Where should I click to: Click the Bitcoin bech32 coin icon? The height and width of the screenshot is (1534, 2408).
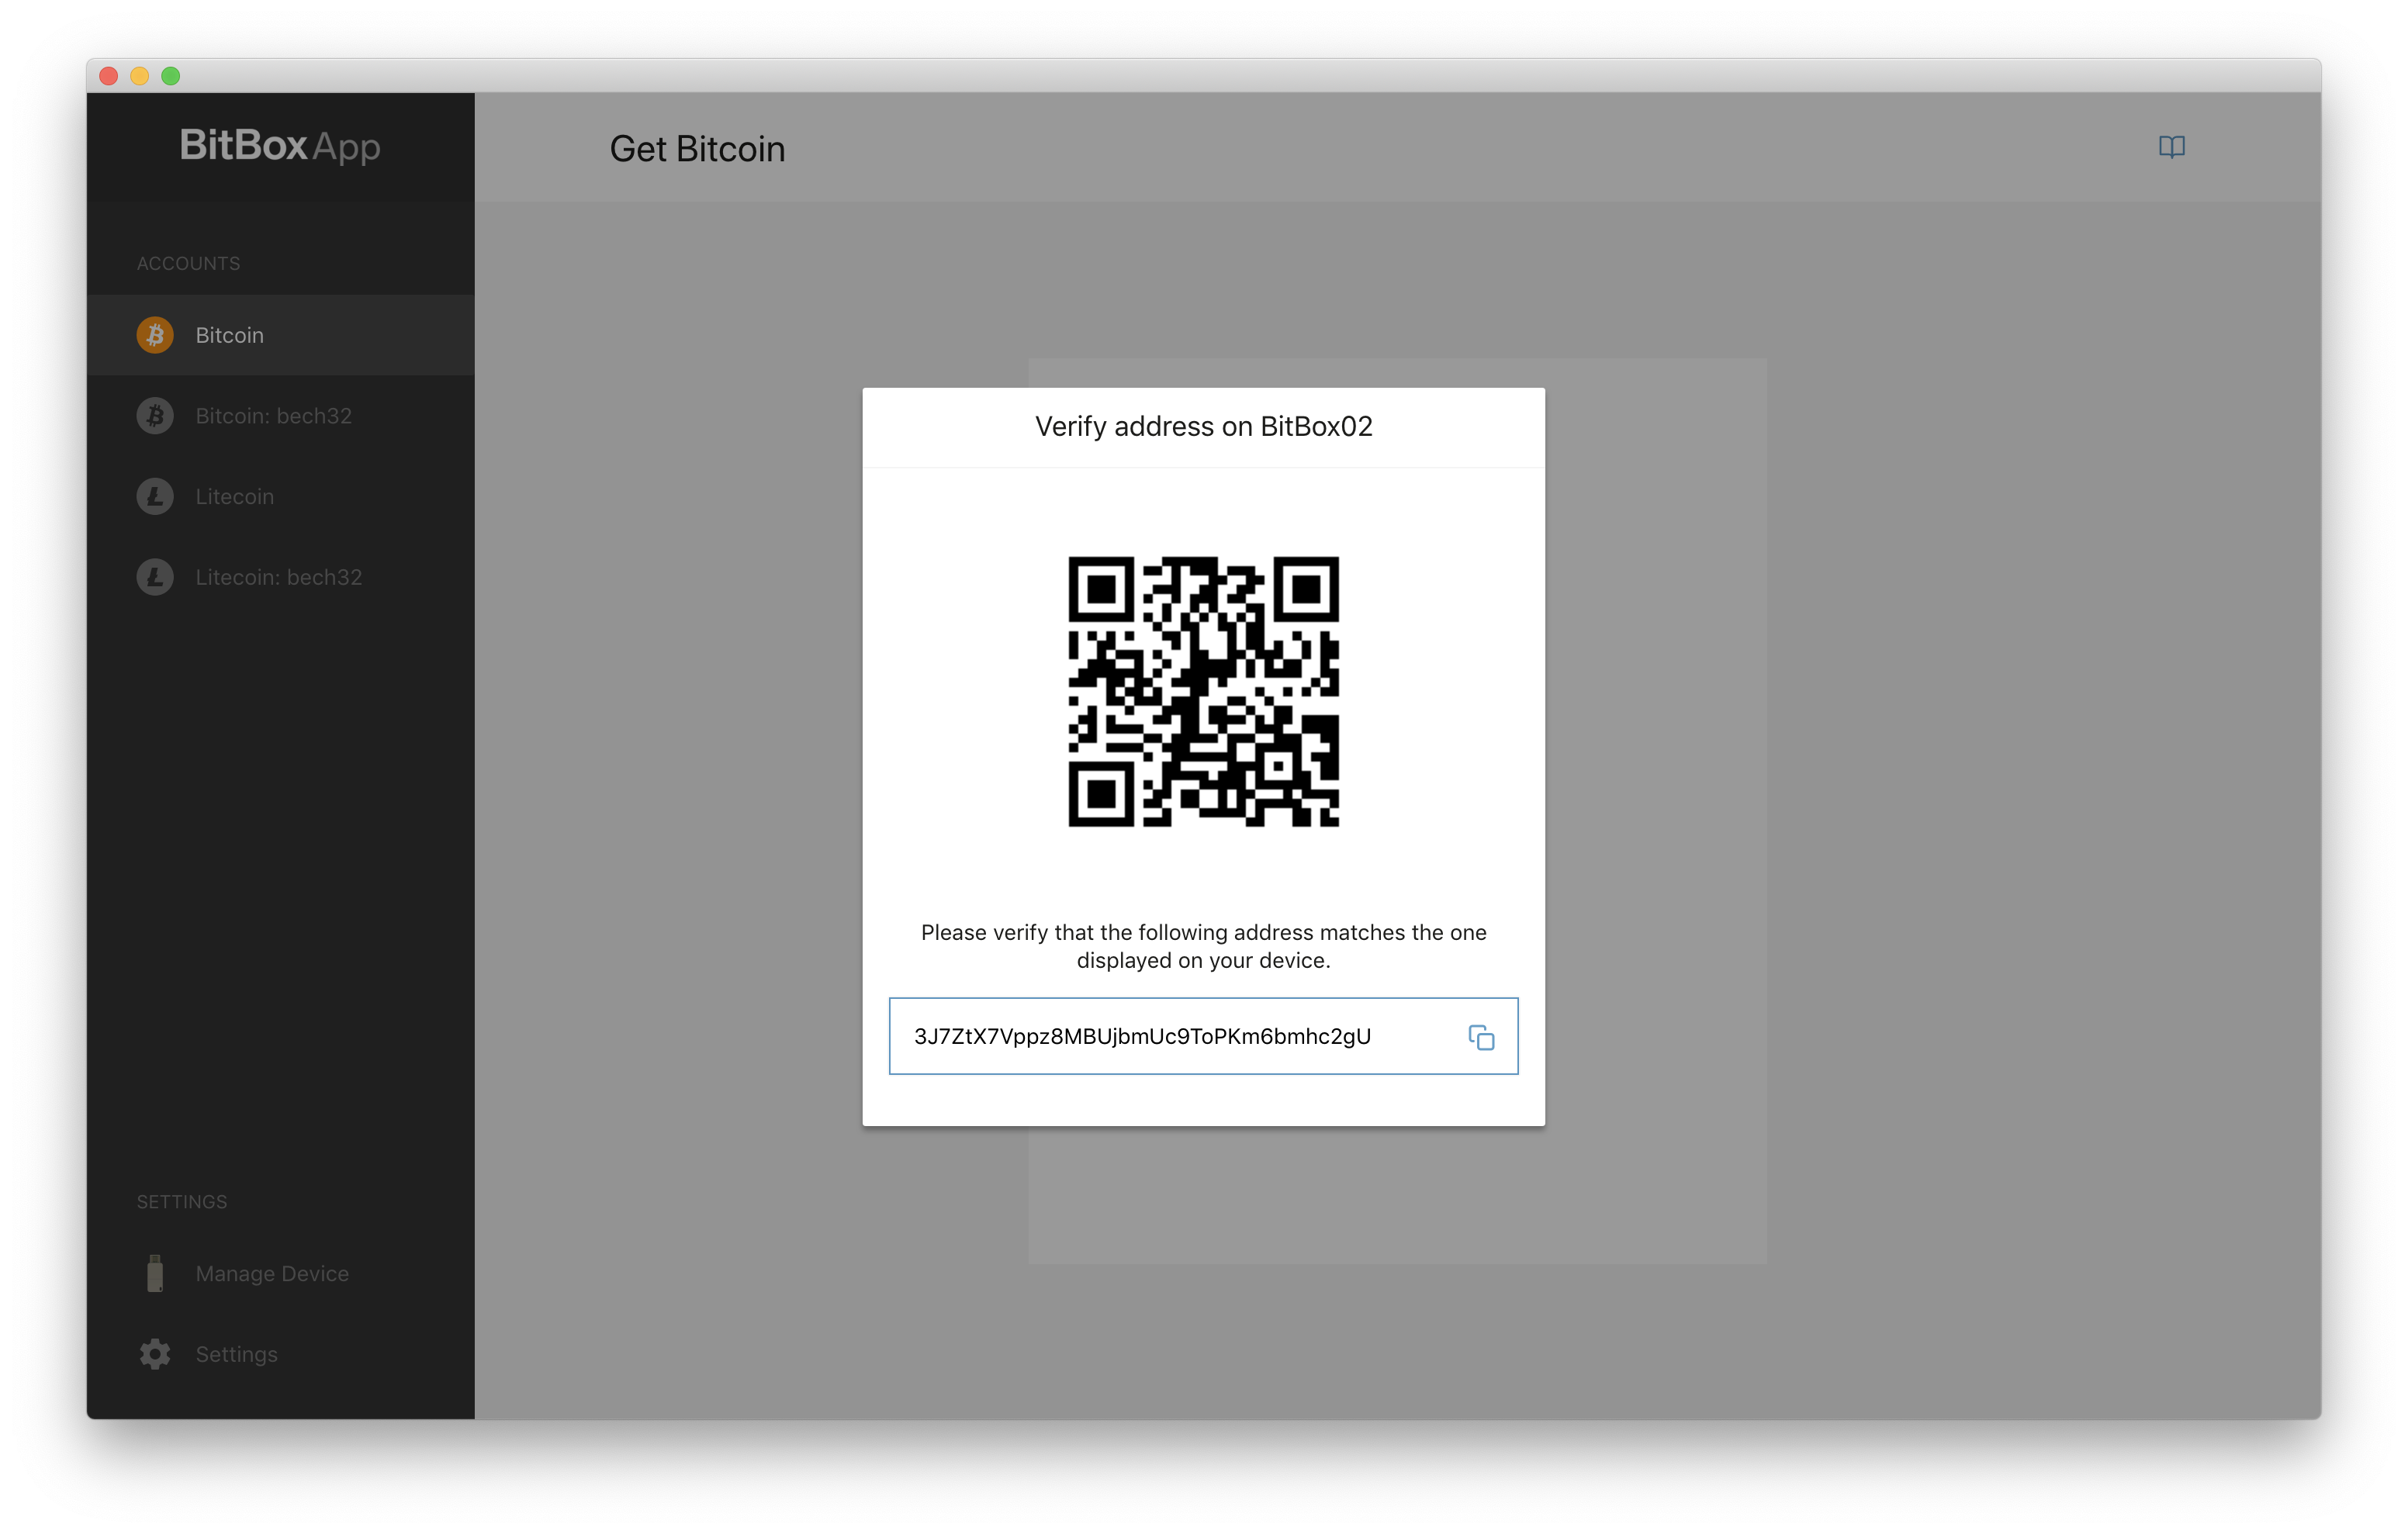(155, 416)
